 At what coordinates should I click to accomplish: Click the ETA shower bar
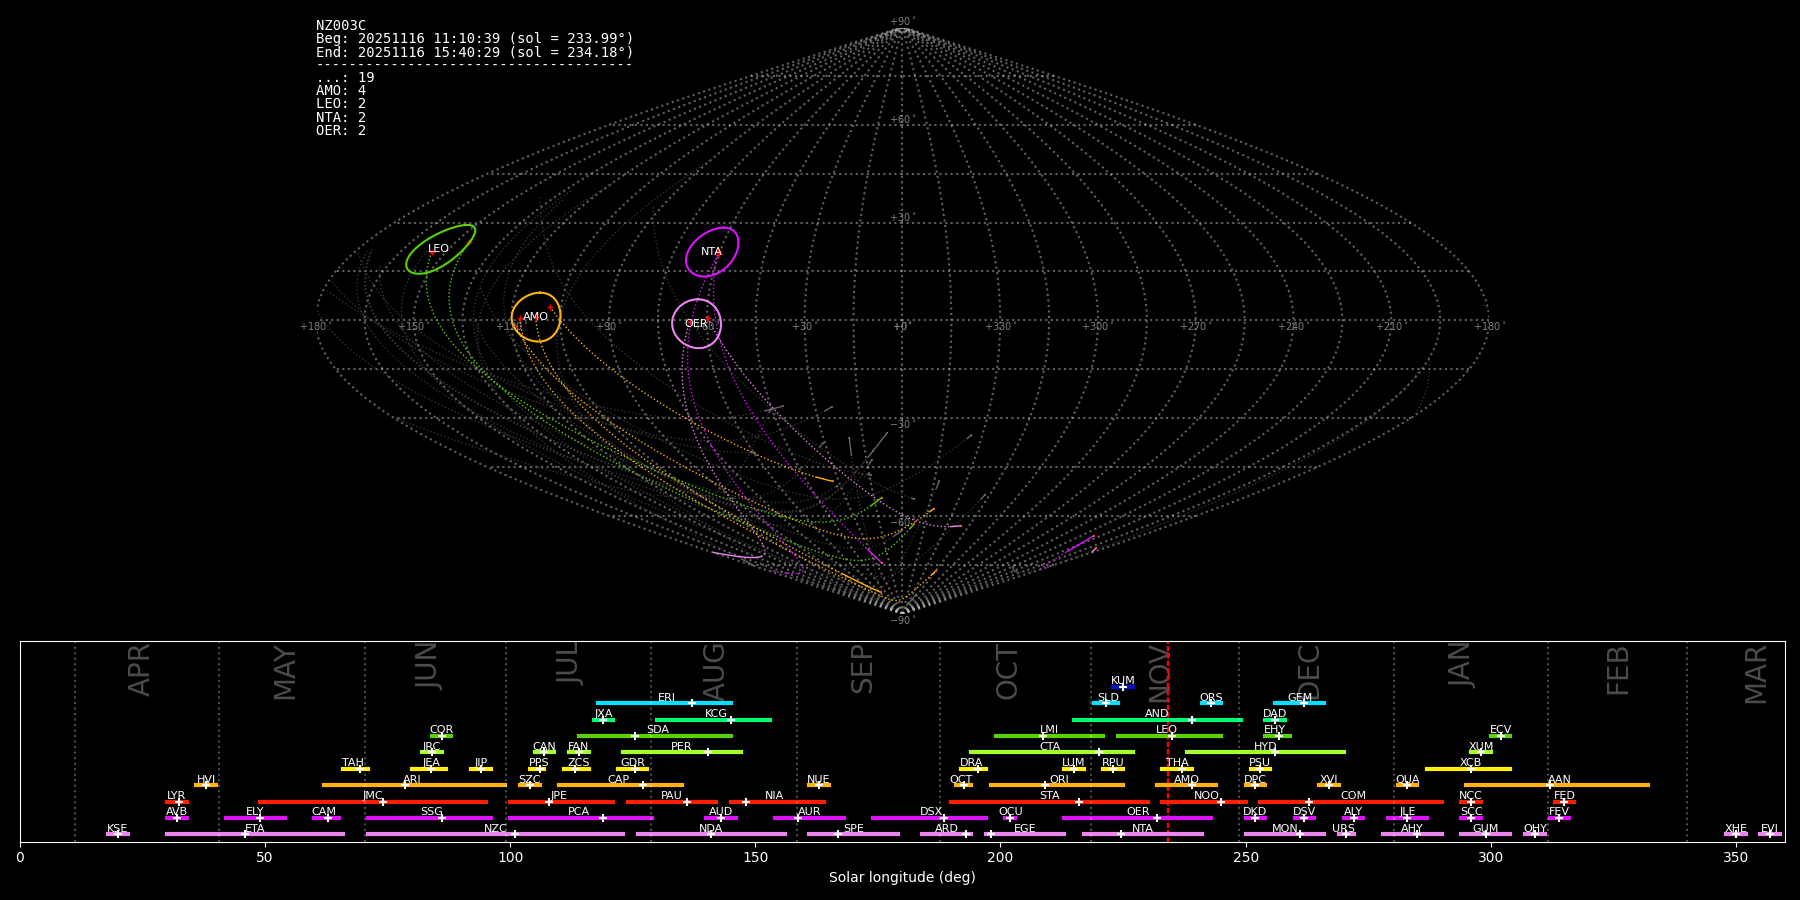pyautogui.click(x=254, y=834)
